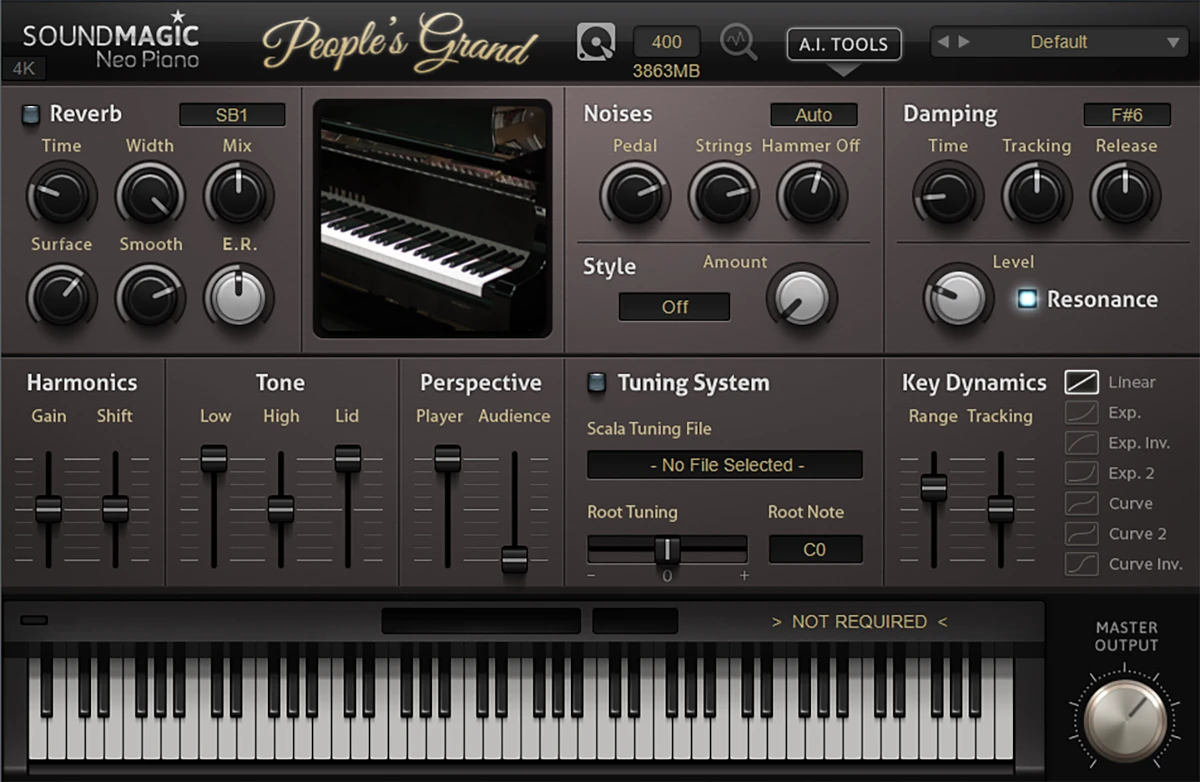1200x782 pixels.
Task: Select previous preset with left arrow
Action: pyautogui.click(x=945, y=42)
